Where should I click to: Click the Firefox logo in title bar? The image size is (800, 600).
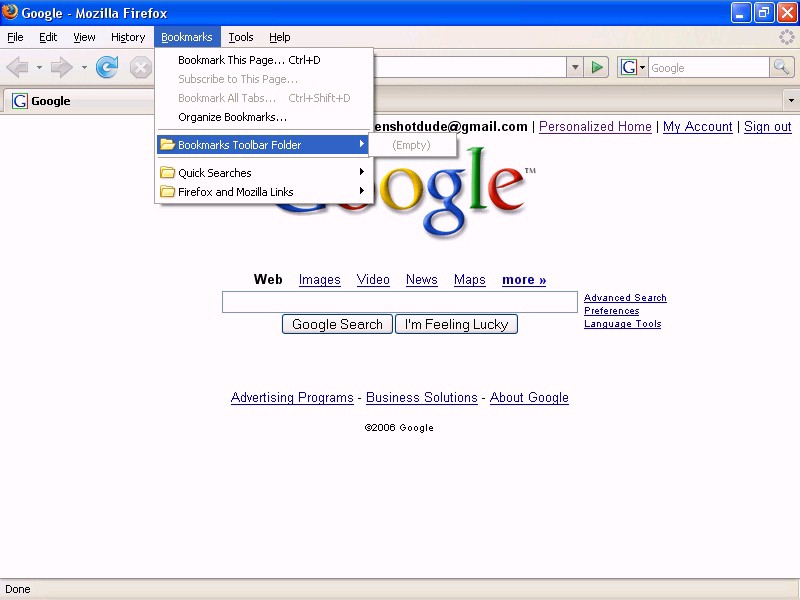point(10,12)
